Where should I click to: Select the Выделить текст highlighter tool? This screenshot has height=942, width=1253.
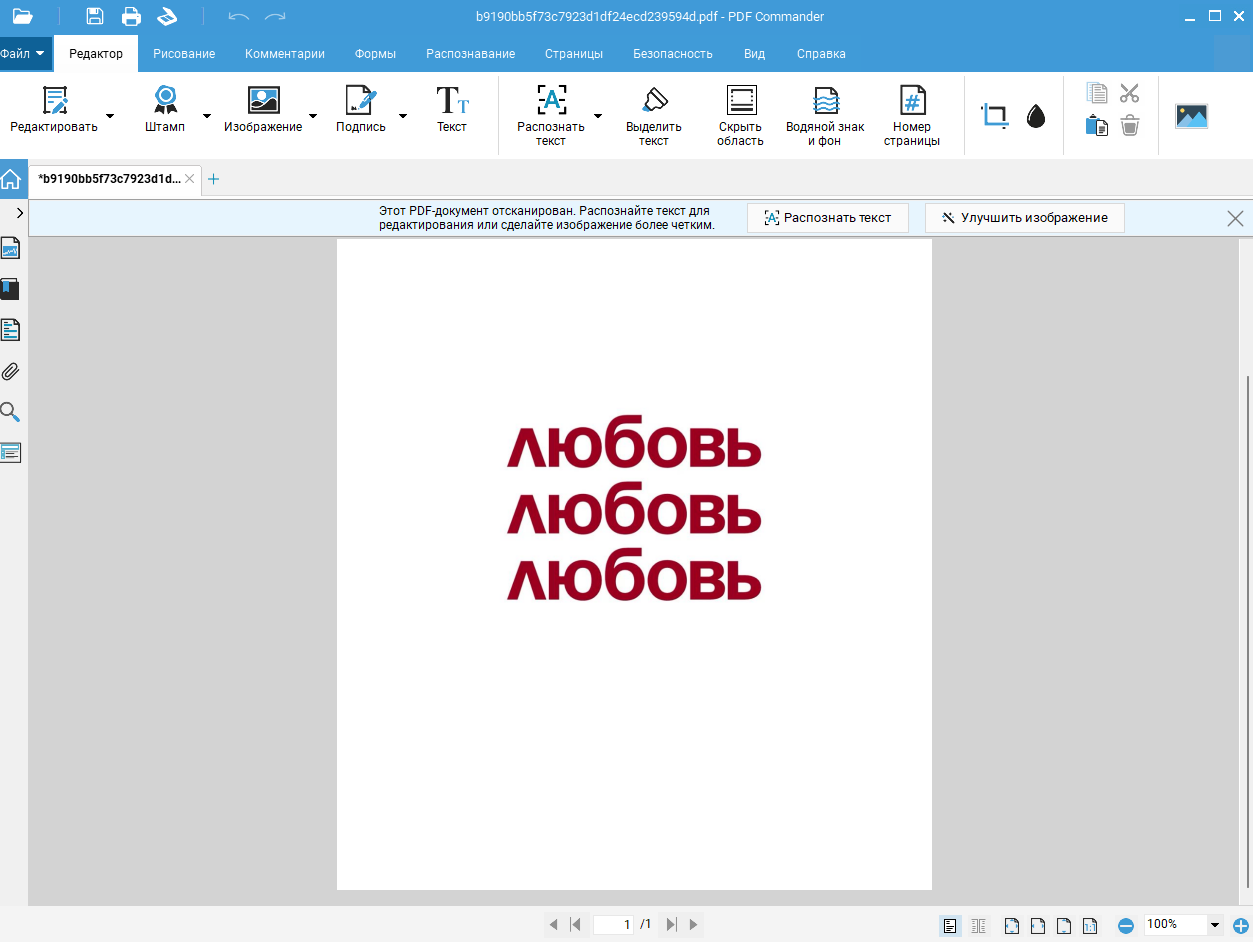(x=654, y=116)
